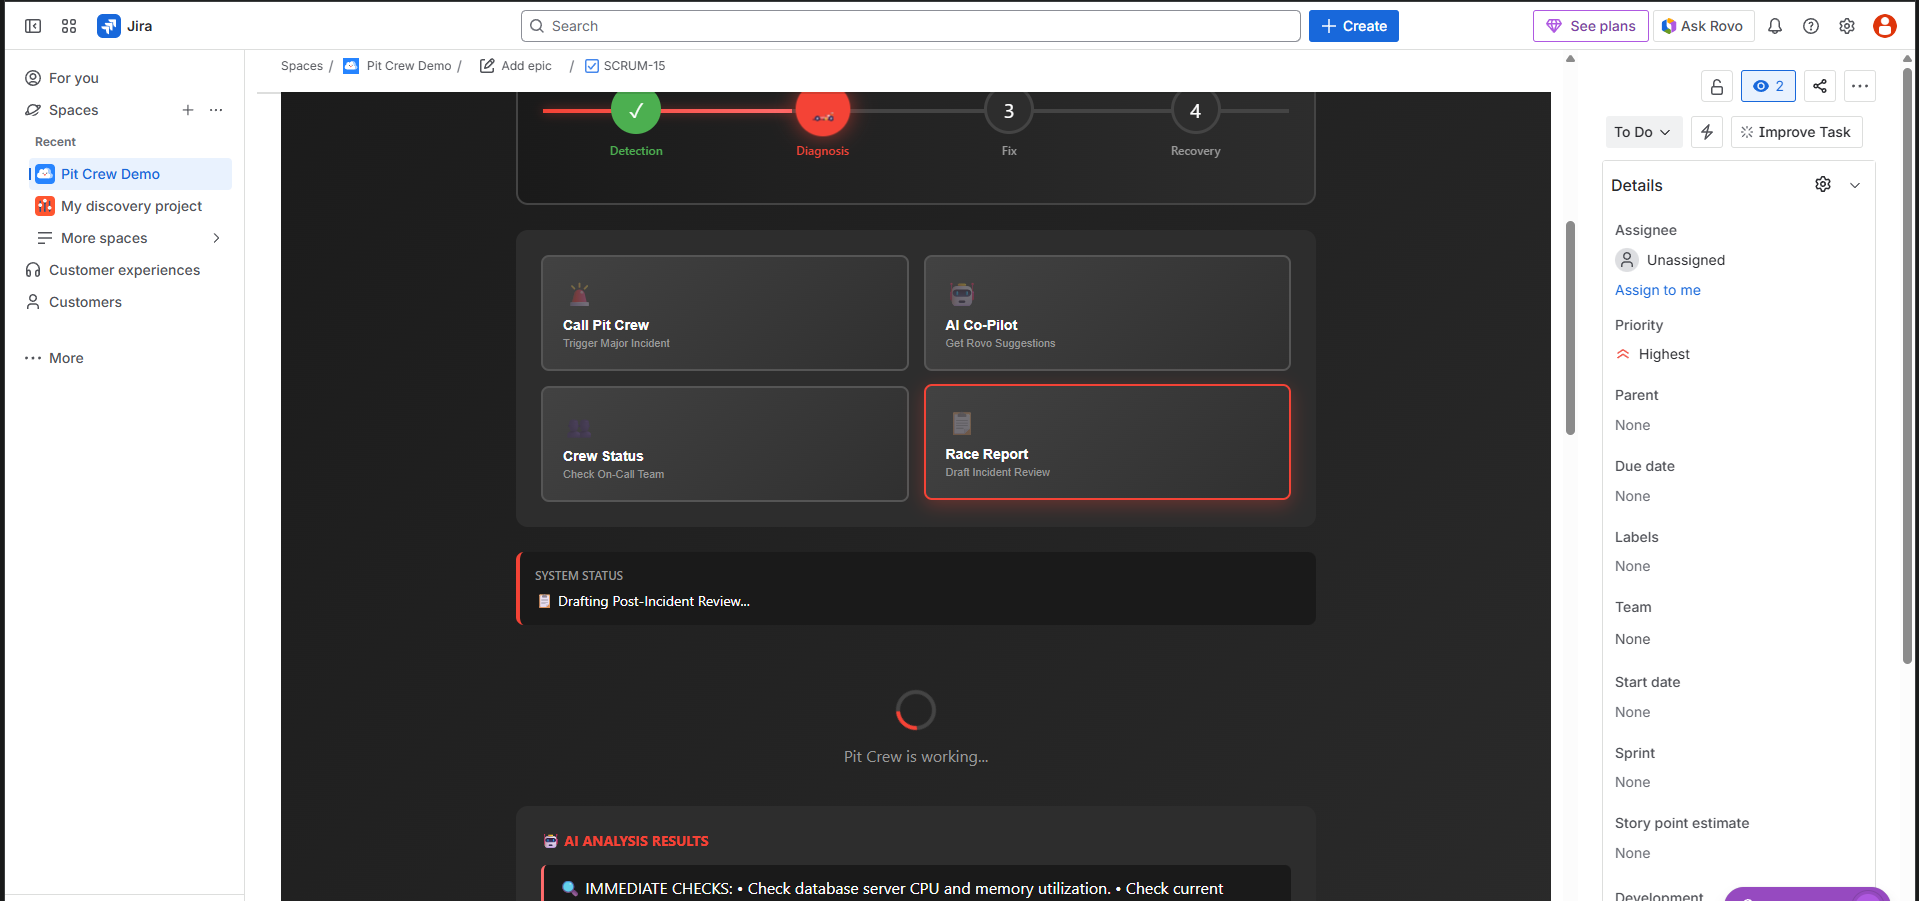Open For you in sidebar
Screen dimensions: 1919x901
[128, 78]
